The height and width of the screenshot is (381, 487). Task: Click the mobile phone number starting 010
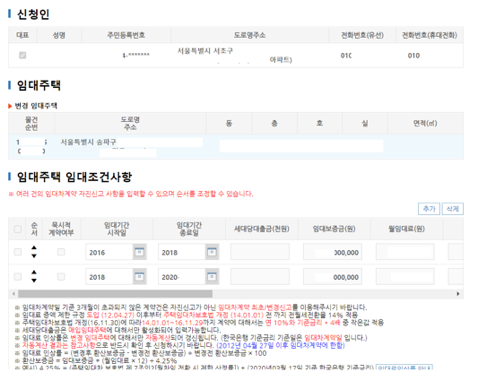[x=414, y=56]
